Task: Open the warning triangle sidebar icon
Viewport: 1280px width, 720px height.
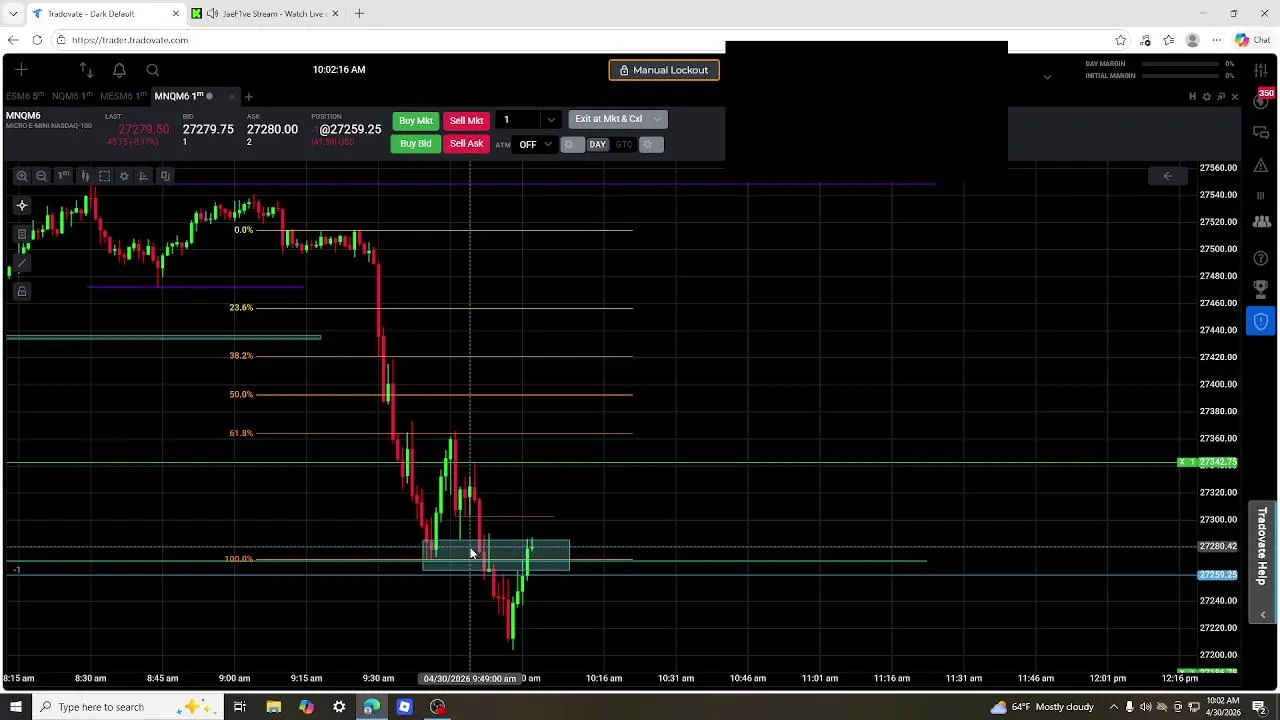Action: pos(1261,165)
